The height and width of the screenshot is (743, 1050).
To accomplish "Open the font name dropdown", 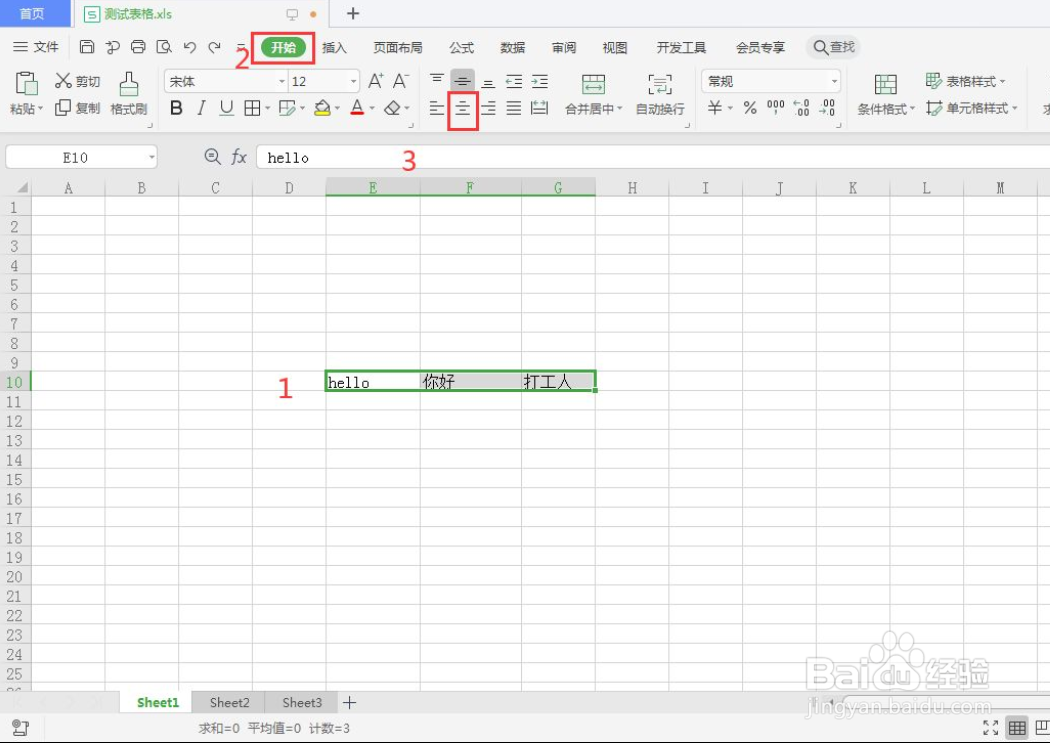I will click(281, 80).
